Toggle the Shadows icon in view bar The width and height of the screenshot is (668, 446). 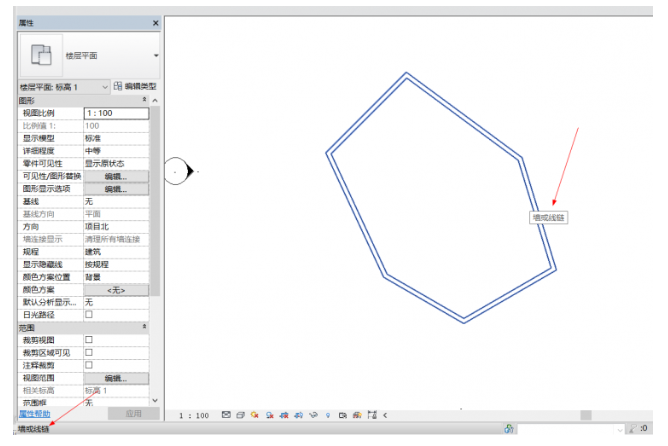click(270, 415)
